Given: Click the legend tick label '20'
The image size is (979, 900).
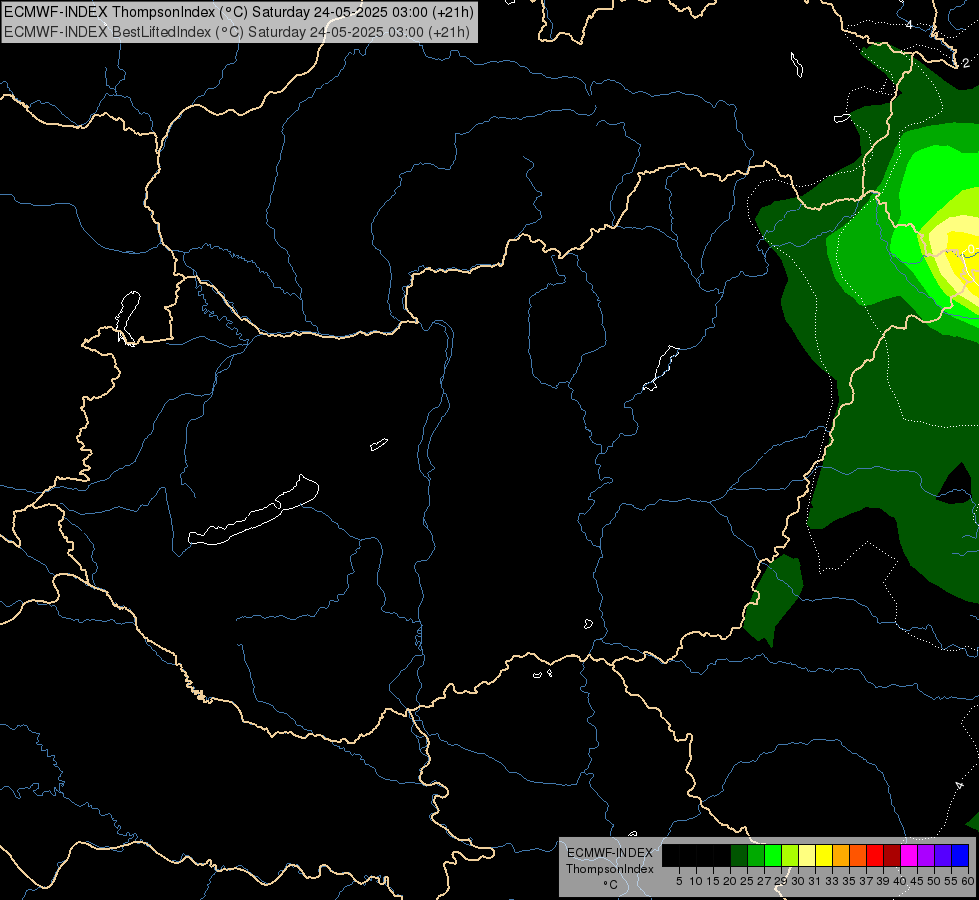Looking at the screenshot, I should 730,881.
